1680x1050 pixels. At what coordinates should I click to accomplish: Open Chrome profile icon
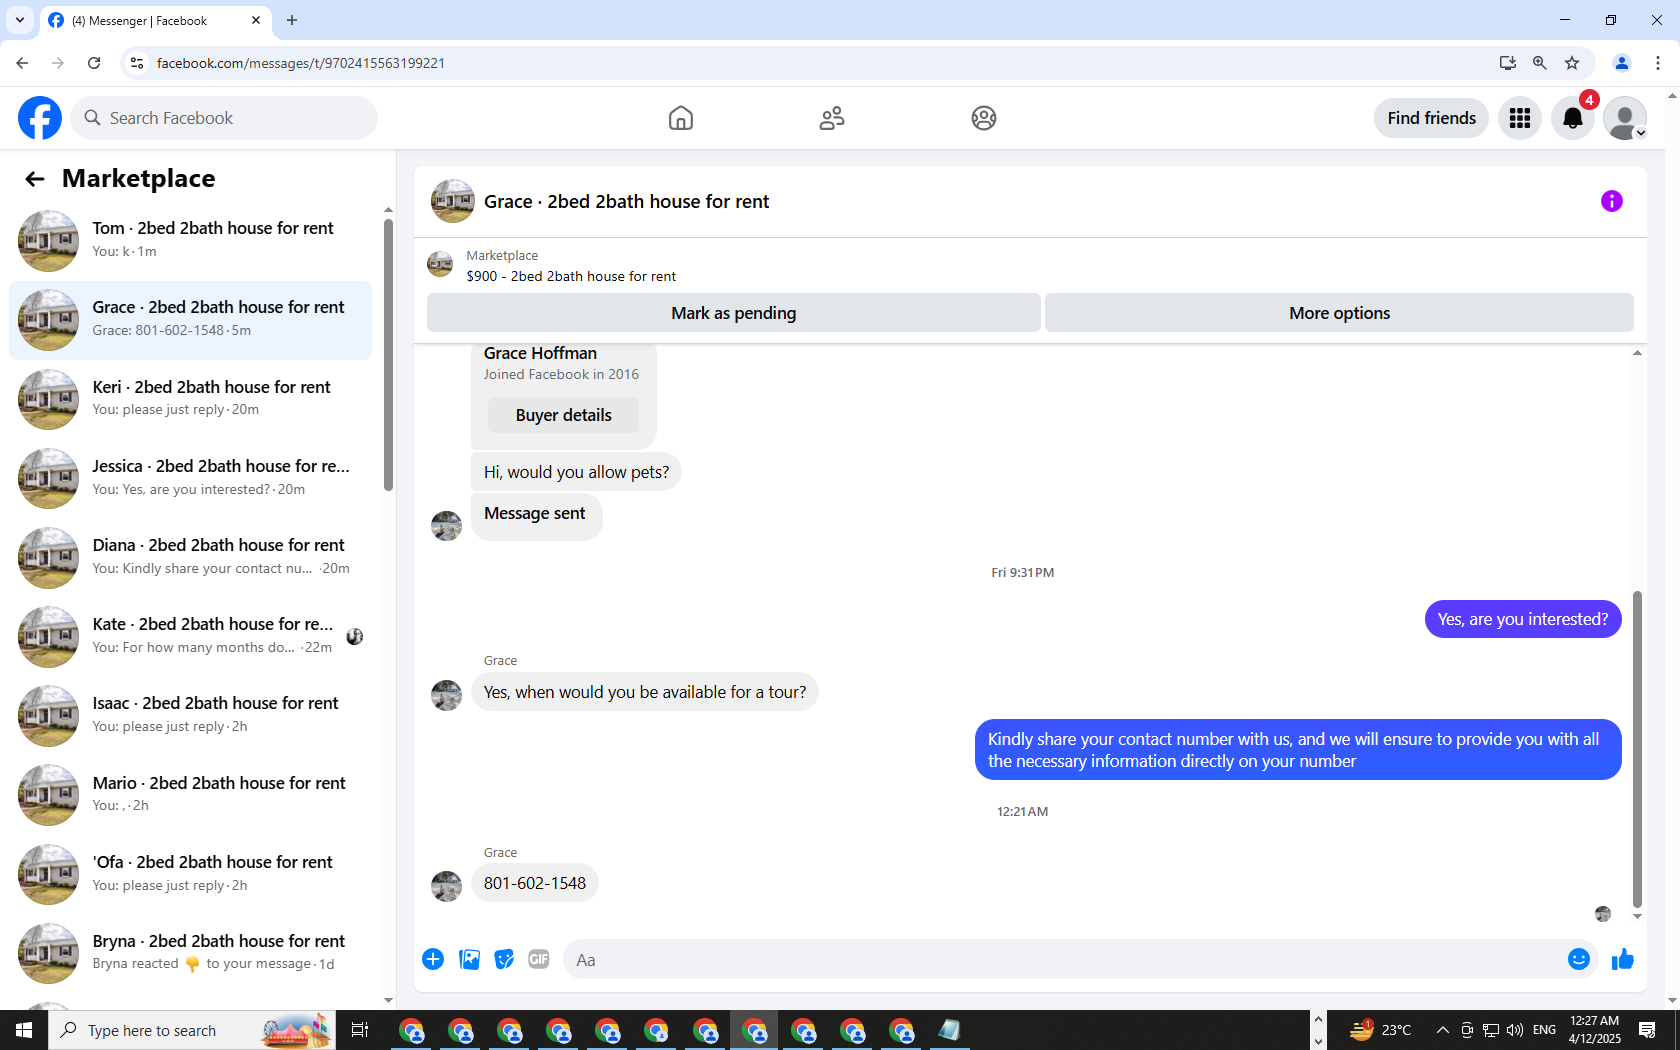click(x=1622, y=63)
